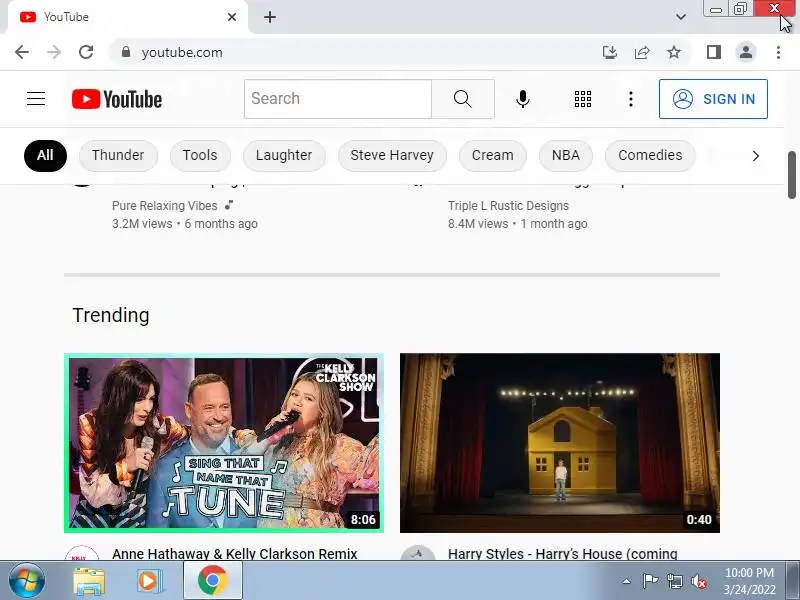Select the All filter chip
The height and width of the screenshot is (600, 800).
[x=45, y=155]
